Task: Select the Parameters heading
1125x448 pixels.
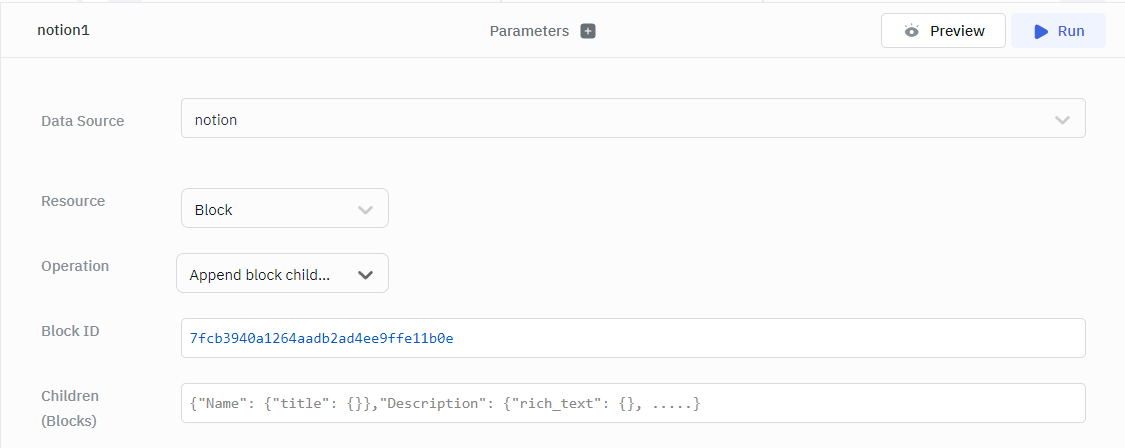Action: [x=529, y=31]
